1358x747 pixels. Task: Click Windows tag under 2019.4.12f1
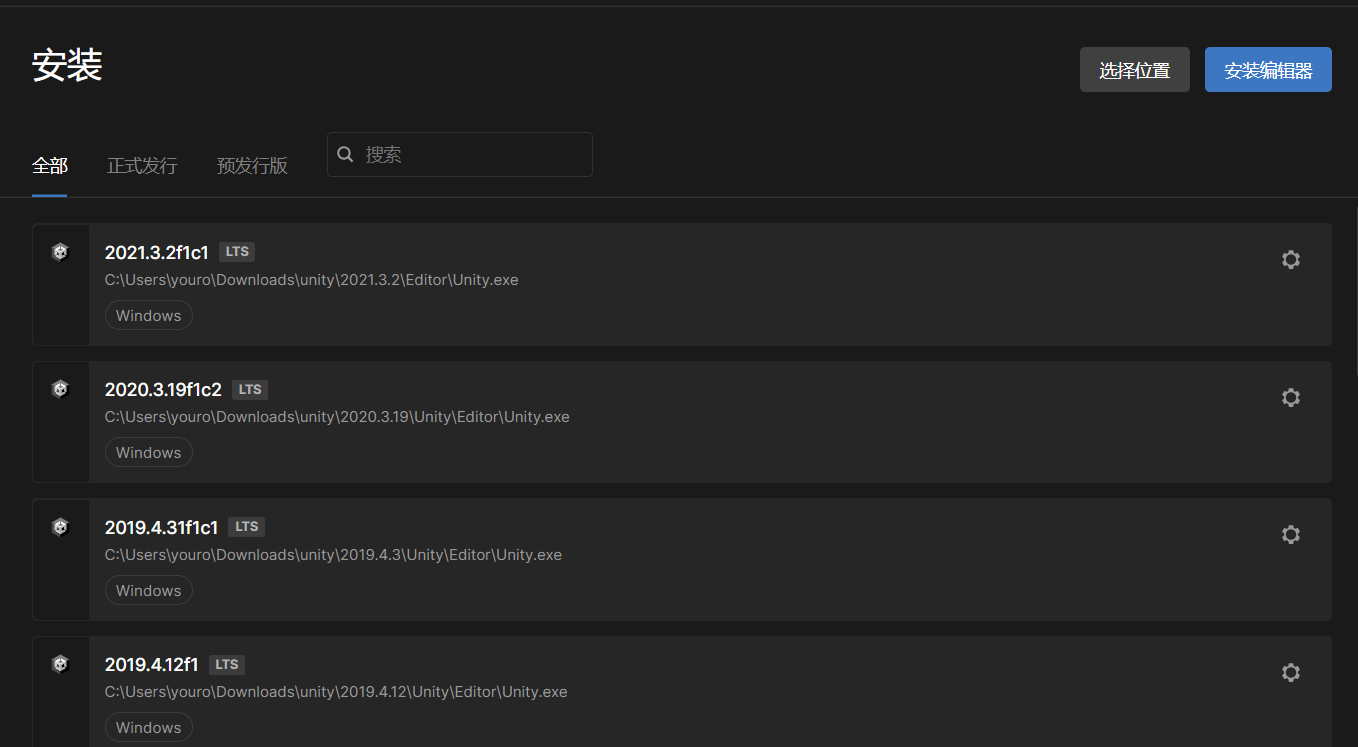pos(149,728)
